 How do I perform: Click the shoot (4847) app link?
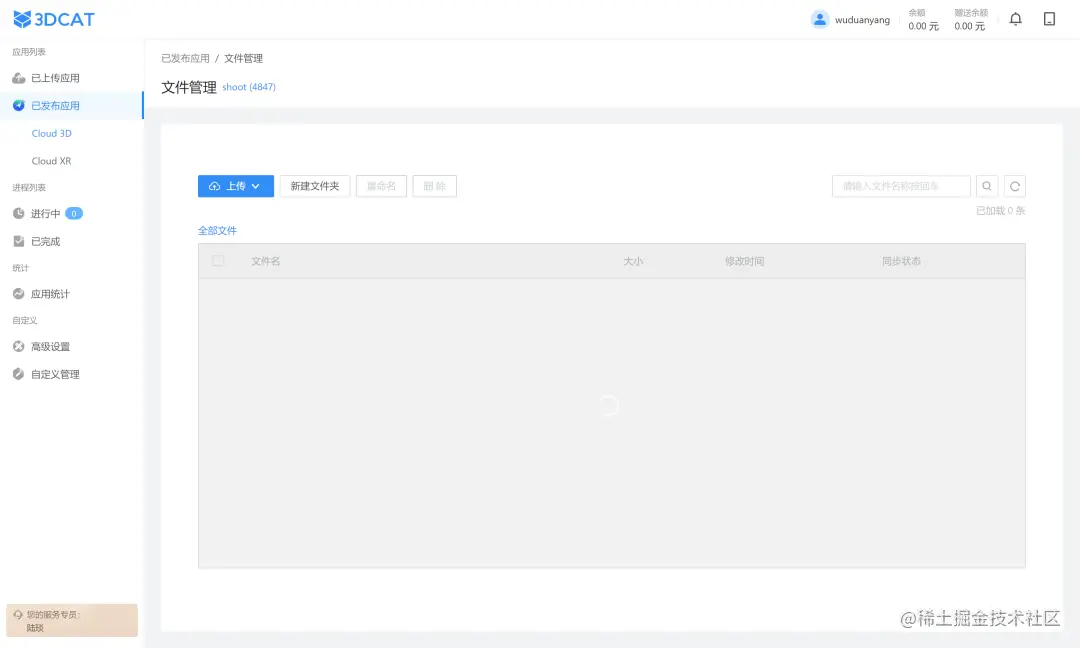(x=249, y=87)
